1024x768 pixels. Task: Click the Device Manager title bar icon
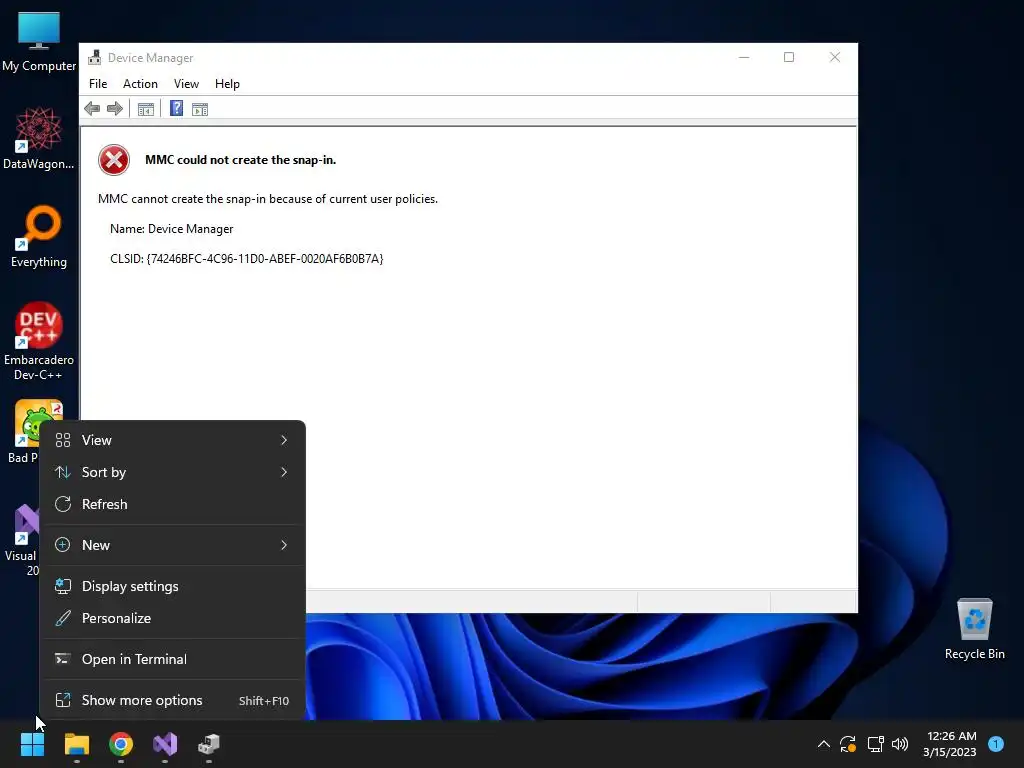click(95, 57)
